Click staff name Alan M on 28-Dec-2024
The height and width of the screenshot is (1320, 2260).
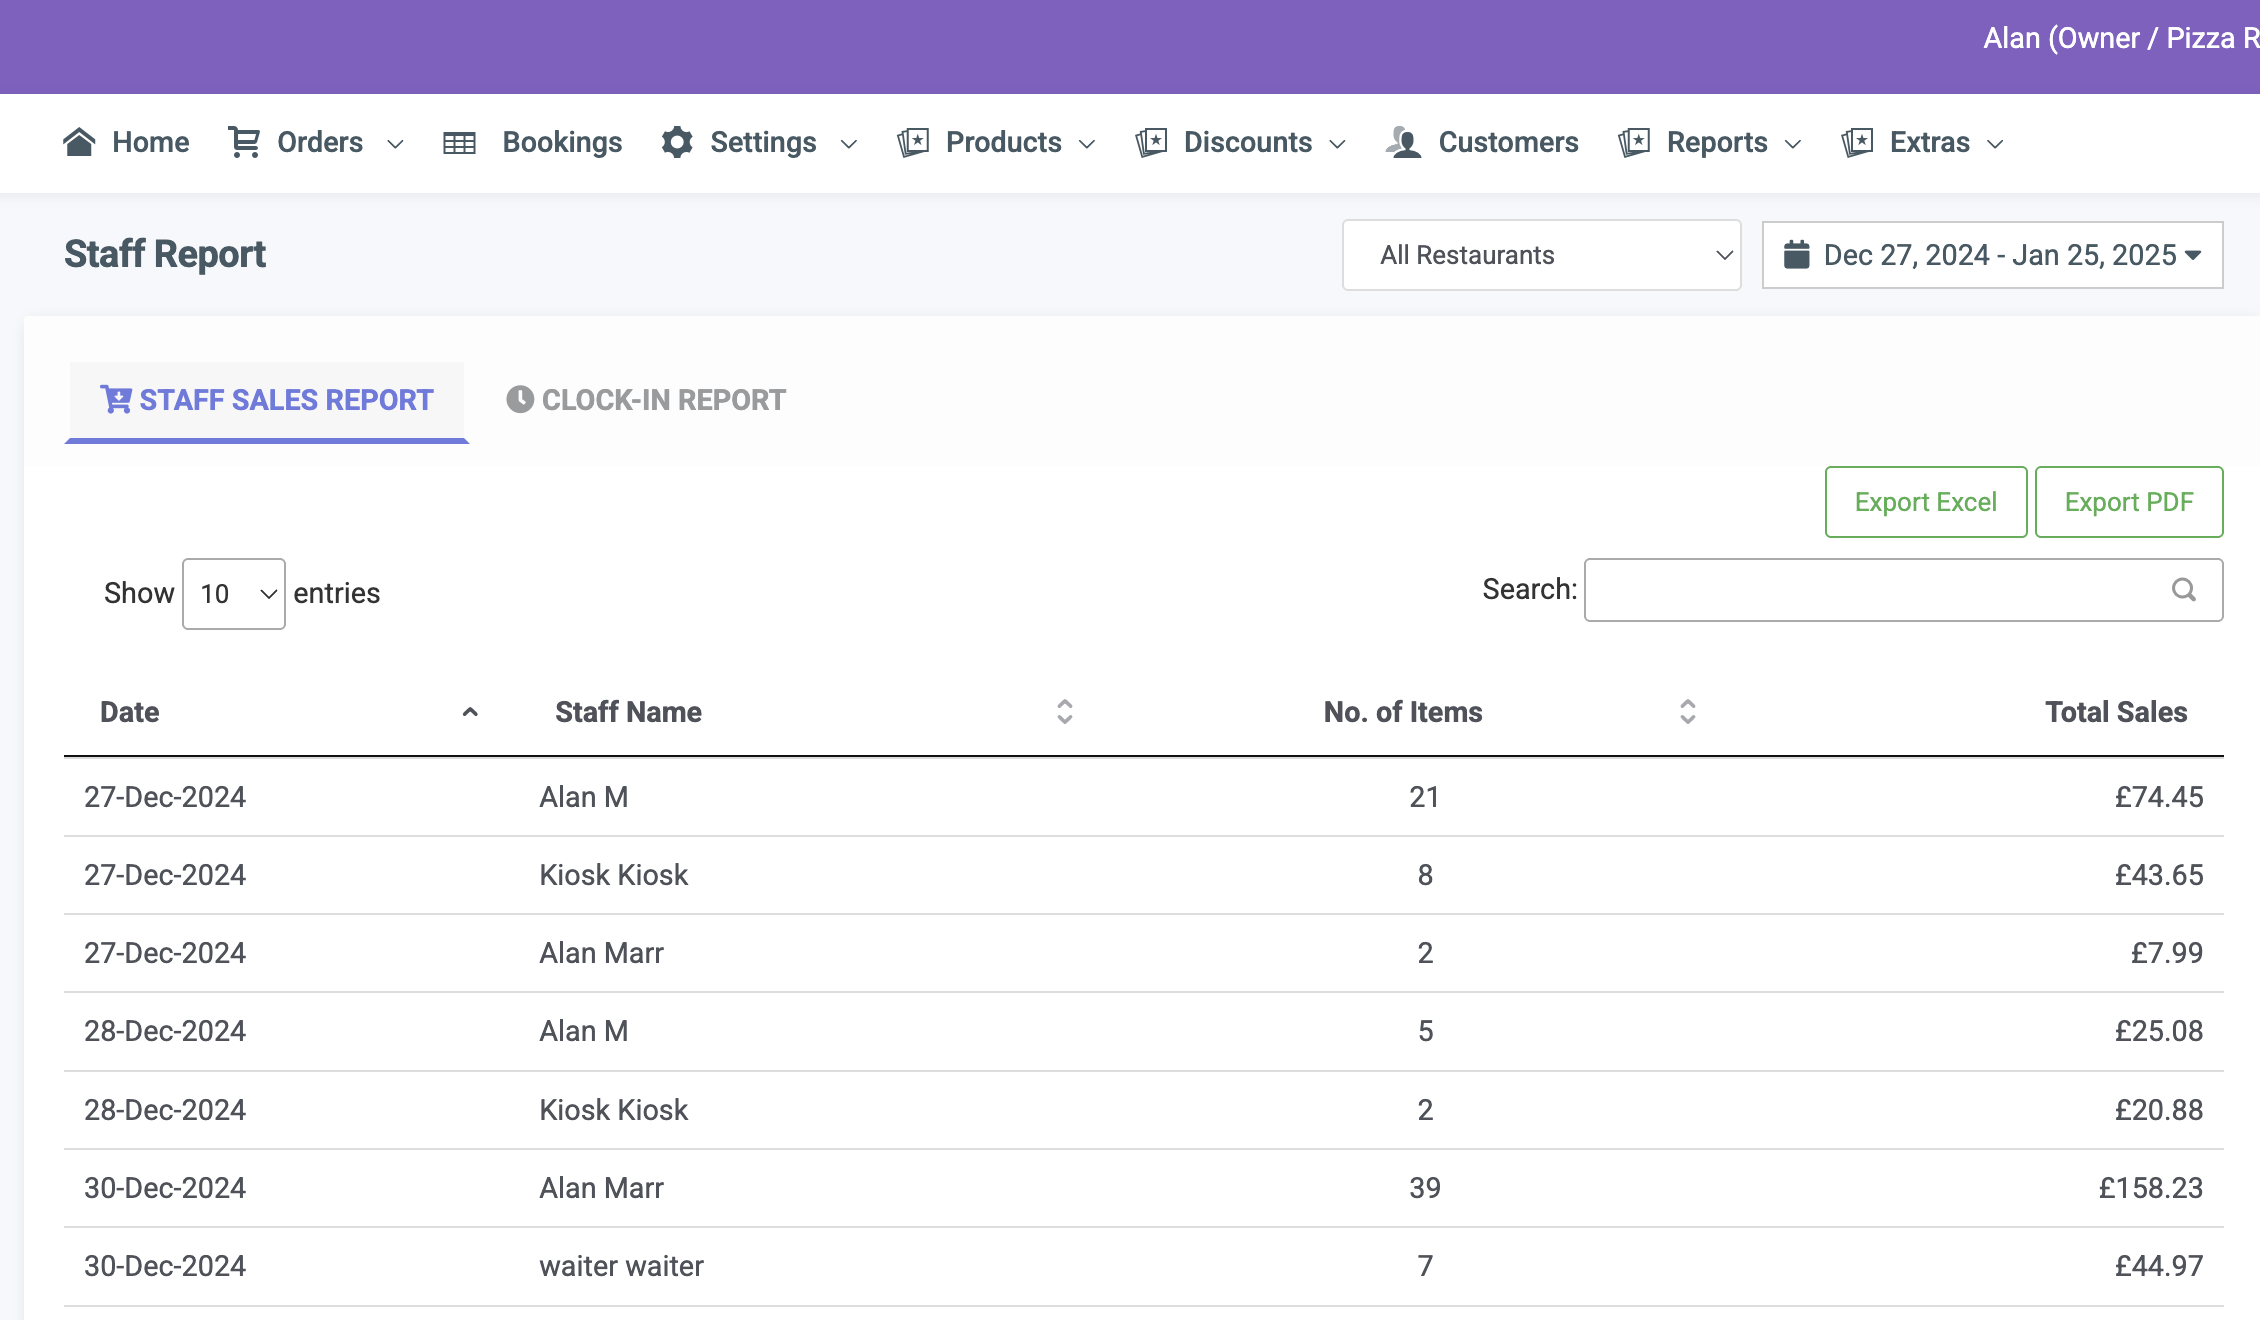coord(584,1031)
